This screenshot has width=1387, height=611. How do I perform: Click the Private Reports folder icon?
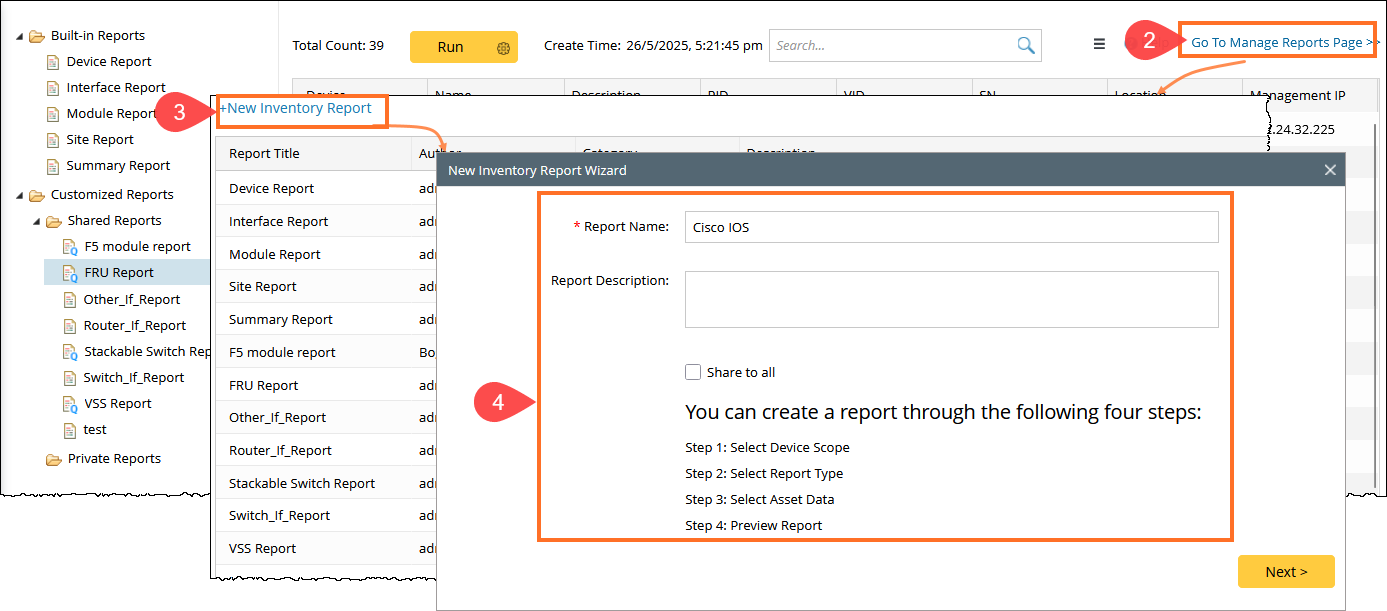pos(53,459)
